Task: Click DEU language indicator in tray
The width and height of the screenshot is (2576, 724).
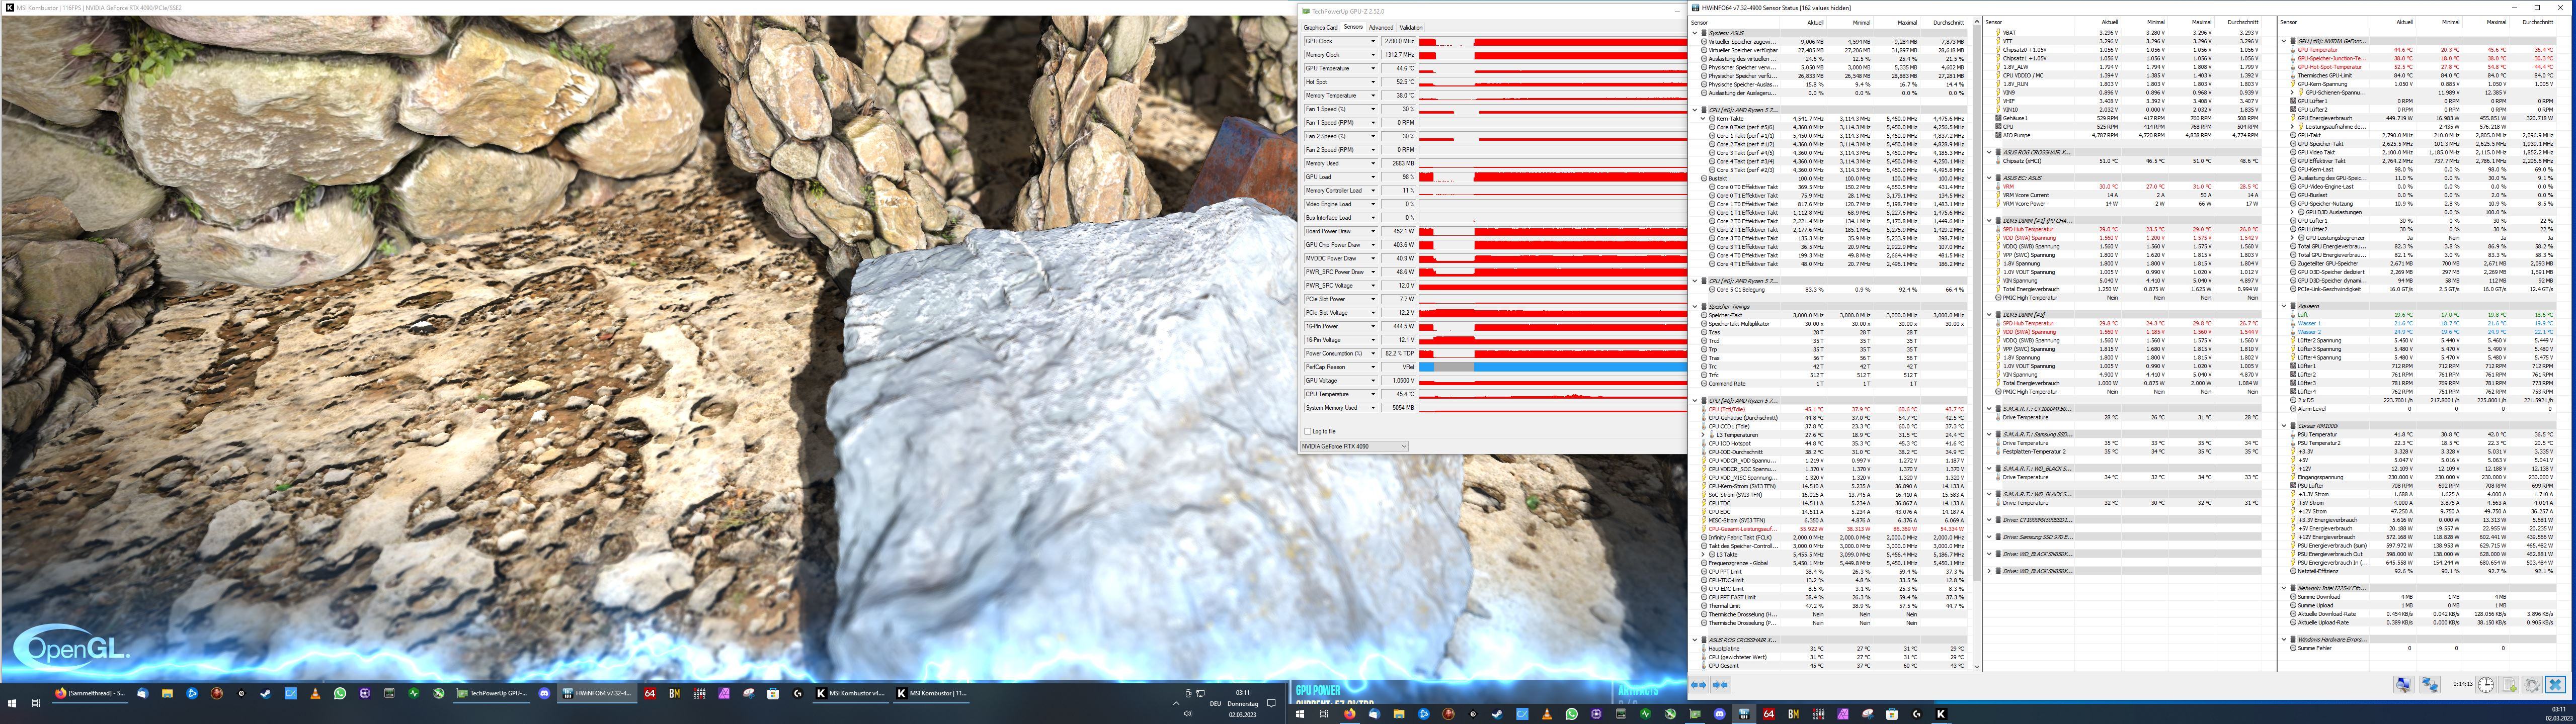Action: [1215, 704]
